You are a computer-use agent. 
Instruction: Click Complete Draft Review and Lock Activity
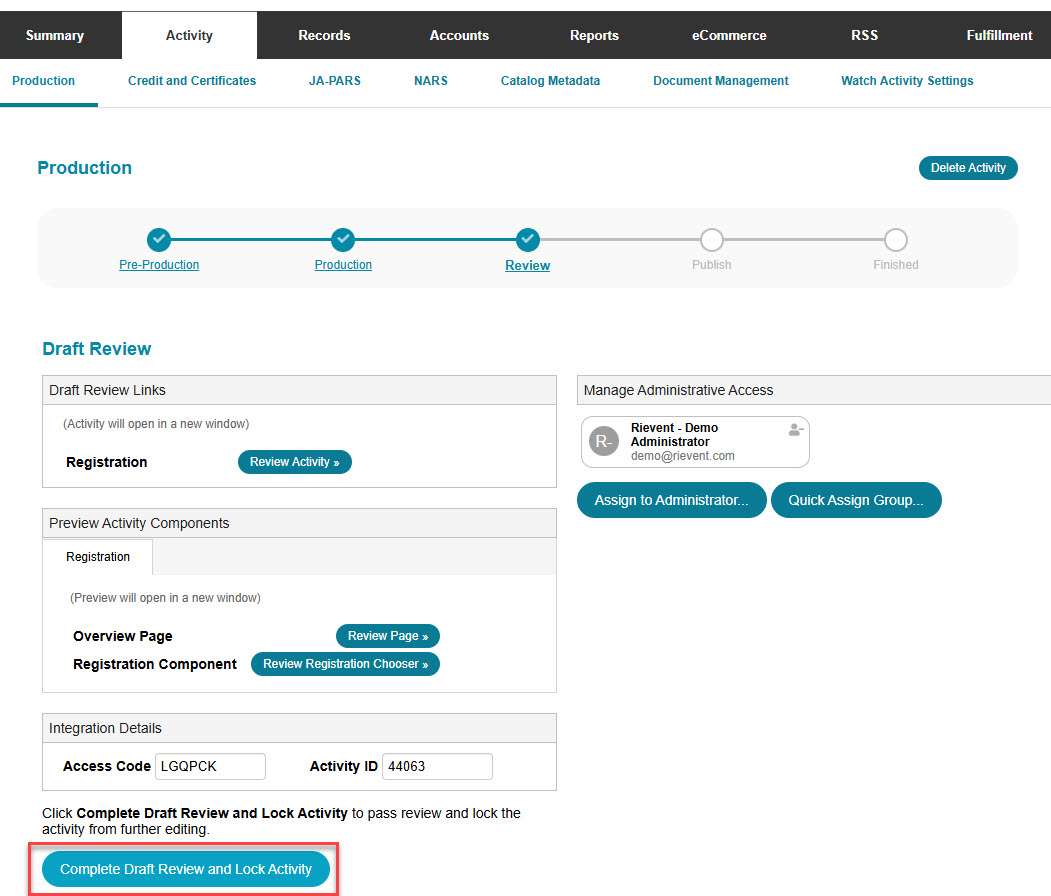point(186,869)
